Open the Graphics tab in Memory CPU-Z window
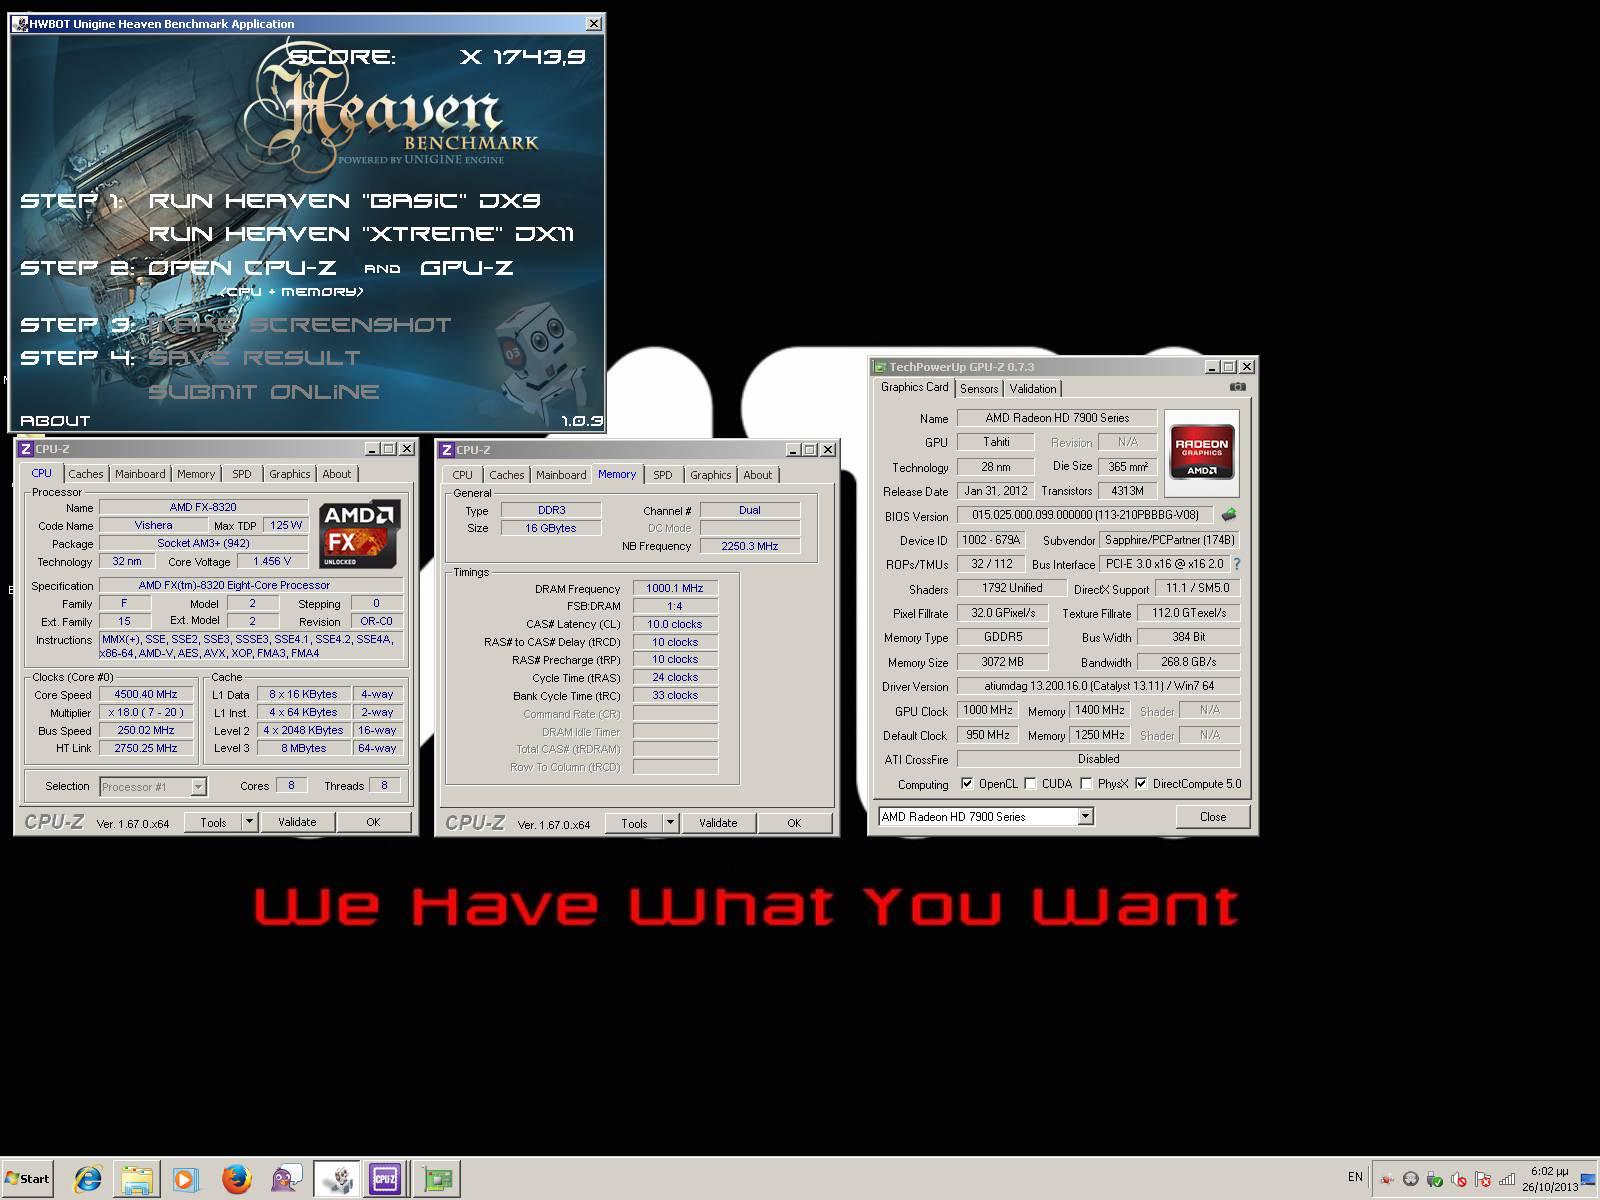 coord(710,475)
